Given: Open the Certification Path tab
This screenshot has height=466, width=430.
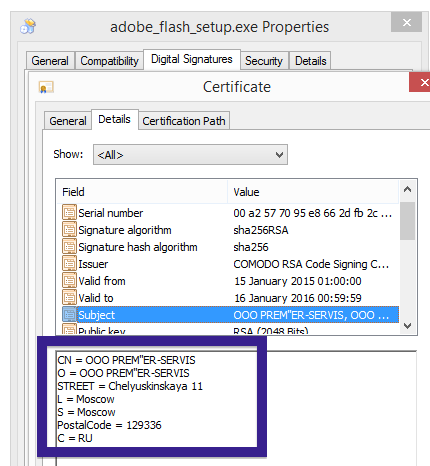Looking at the screenshot, I should tap(184, 121).
